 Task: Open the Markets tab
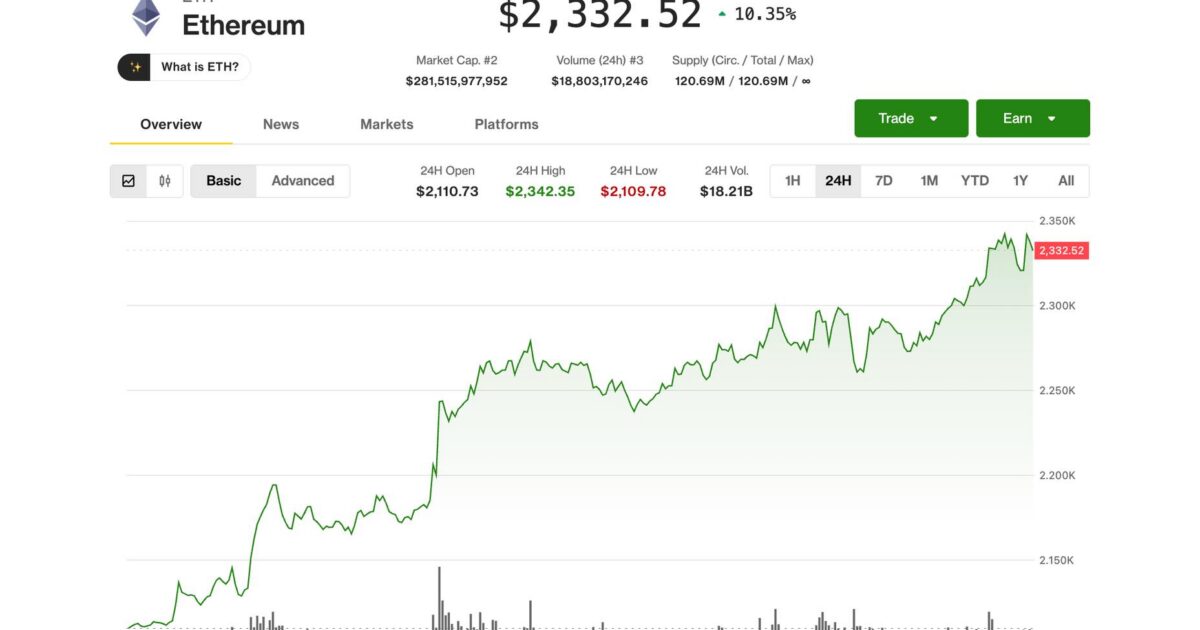tap(386, 124)
